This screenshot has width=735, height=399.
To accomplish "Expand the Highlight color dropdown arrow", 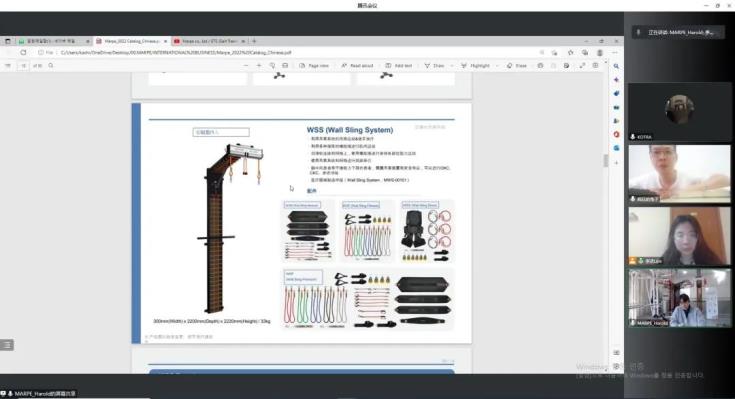I will point(496,66).
